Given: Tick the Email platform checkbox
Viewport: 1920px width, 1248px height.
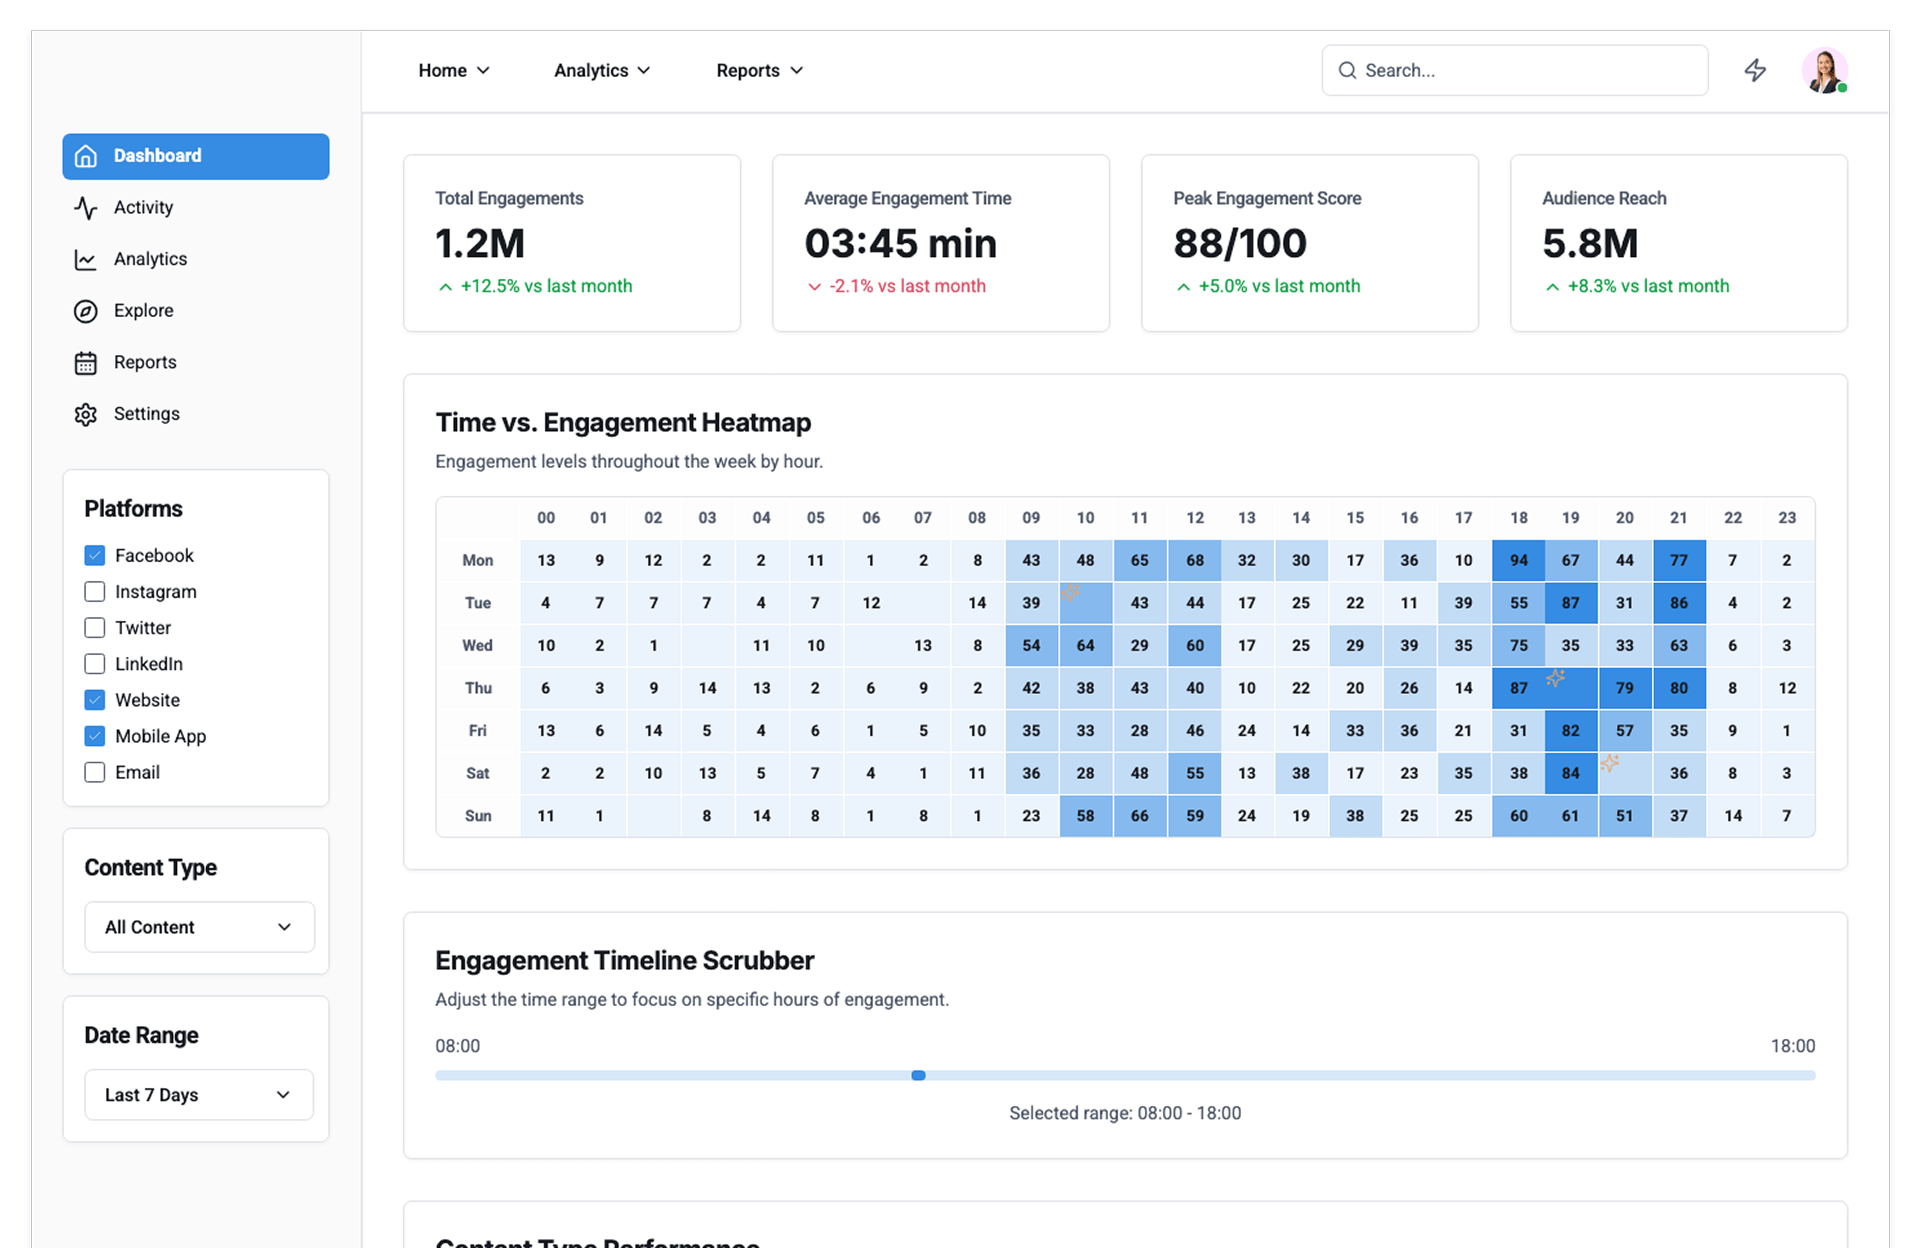Looking at the screenshot, I should [95, 772].
